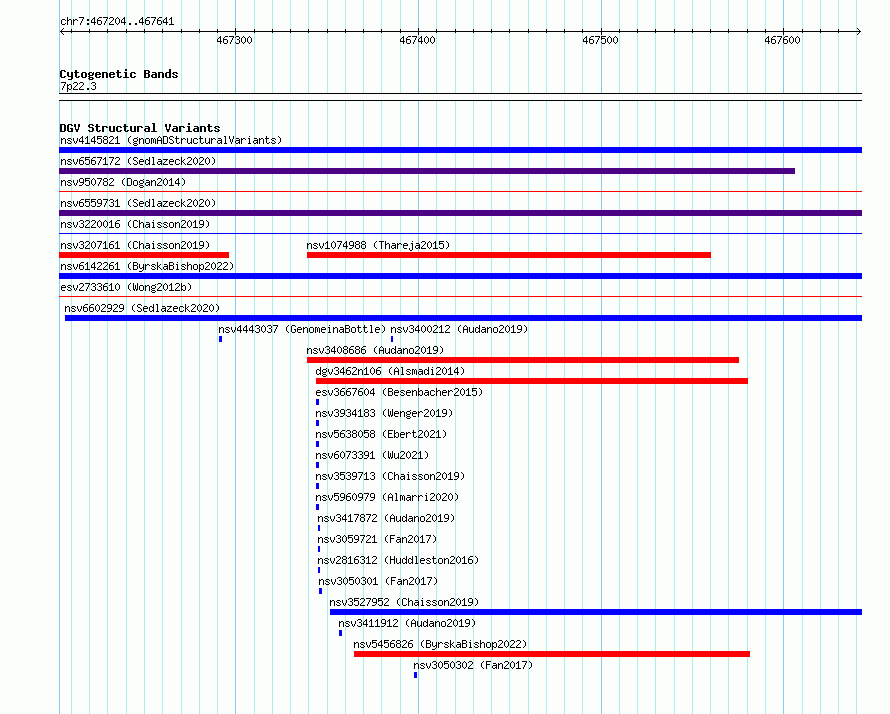The image size is (890, 714).
Task: Open esv3667604 (Besenbacher2015) variant
Action: [x=399, y=392]
